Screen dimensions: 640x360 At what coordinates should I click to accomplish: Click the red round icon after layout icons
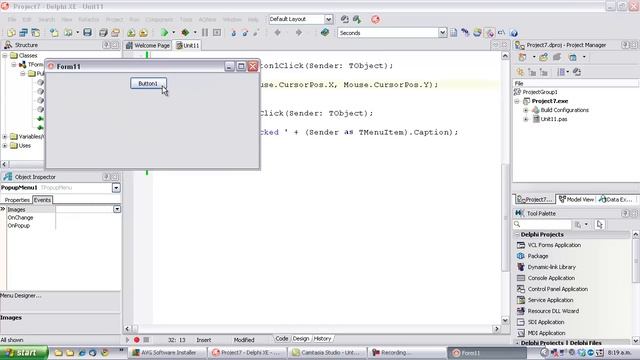pos(375,19)
